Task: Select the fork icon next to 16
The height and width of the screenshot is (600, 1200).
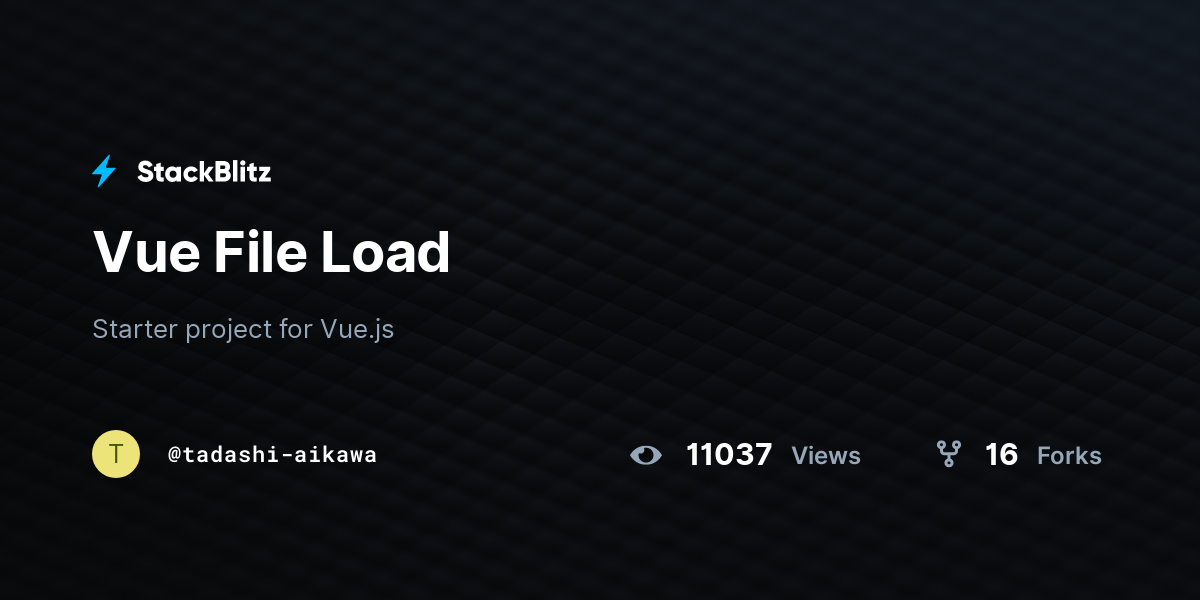Action: click(x=948, y=455)
